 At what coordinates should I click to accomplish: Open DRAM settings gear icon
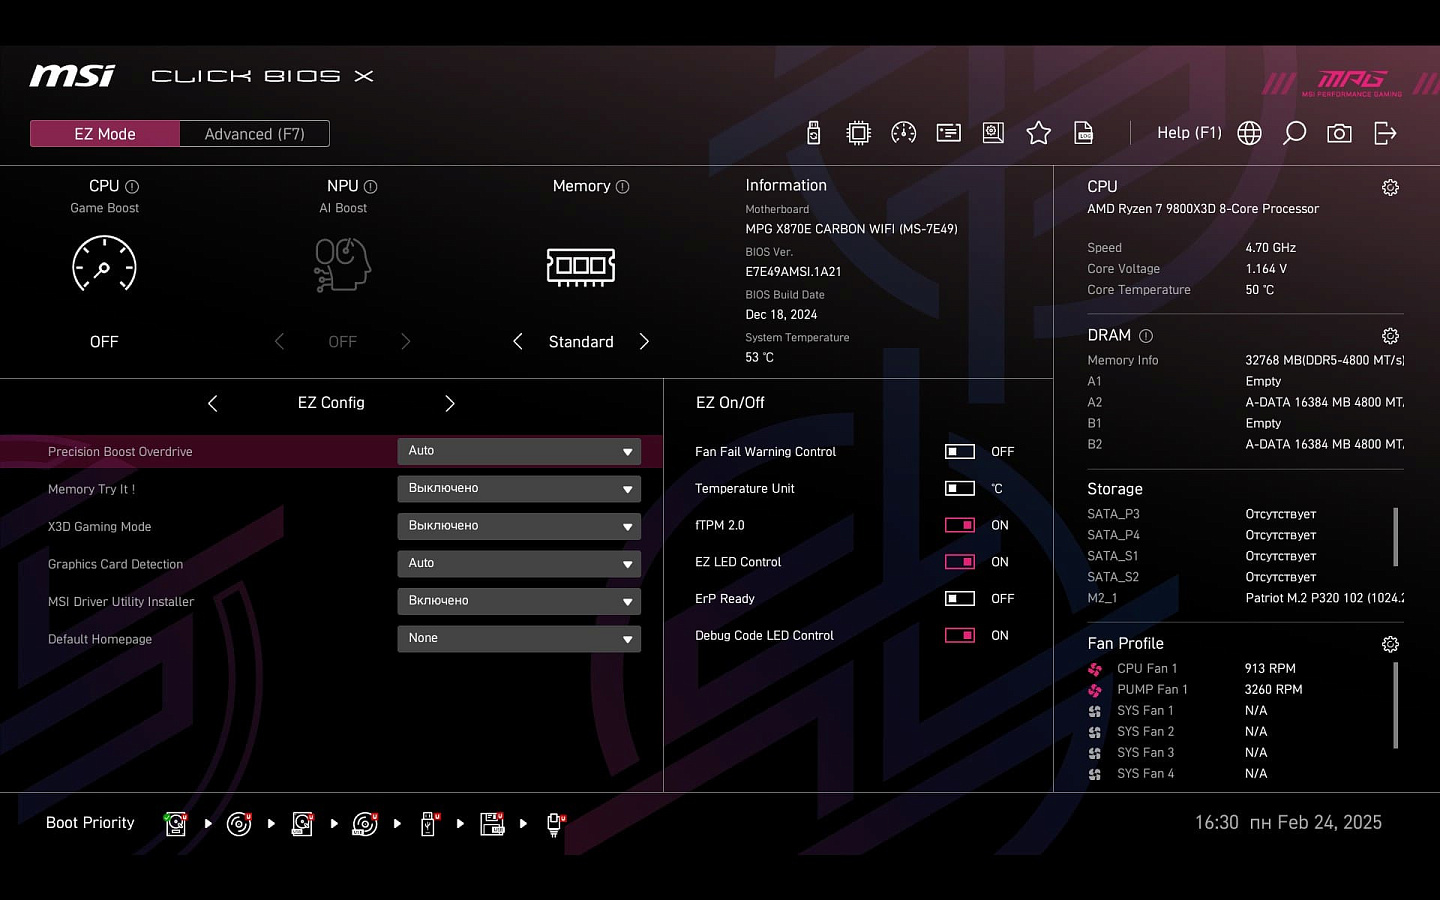(x=1390, y=336)
